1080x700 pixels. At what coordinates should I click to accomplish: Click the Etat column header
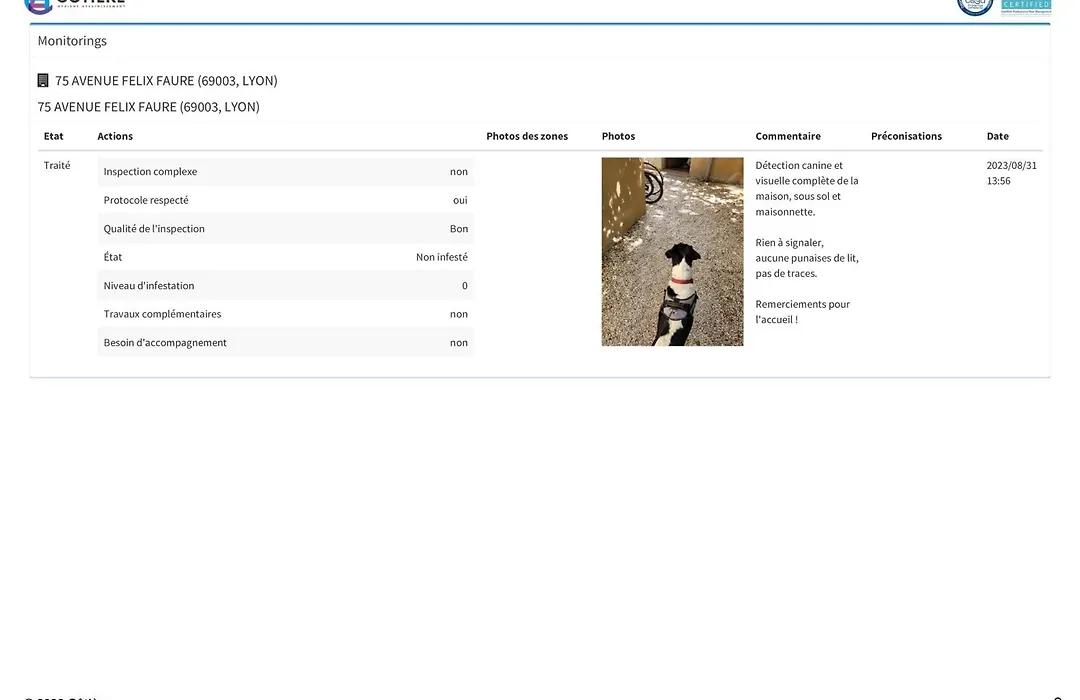click(x=54, y=136)
